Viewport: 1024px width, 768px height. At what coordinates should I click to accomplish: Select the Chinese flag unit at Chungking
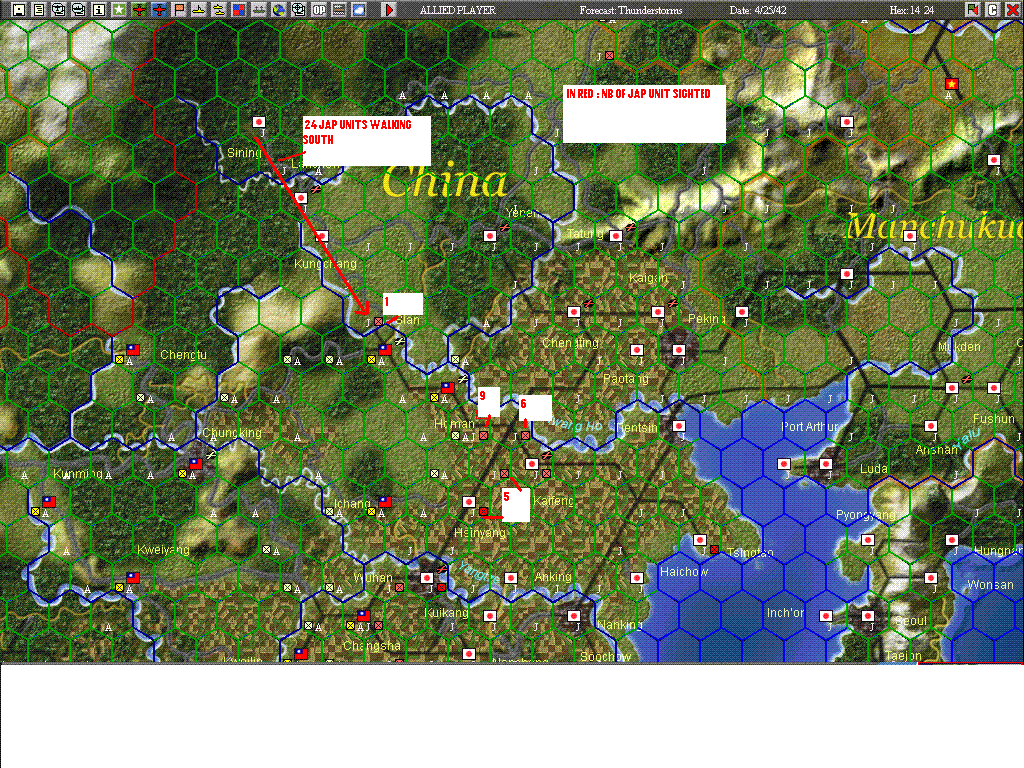(x=196, y=464)
